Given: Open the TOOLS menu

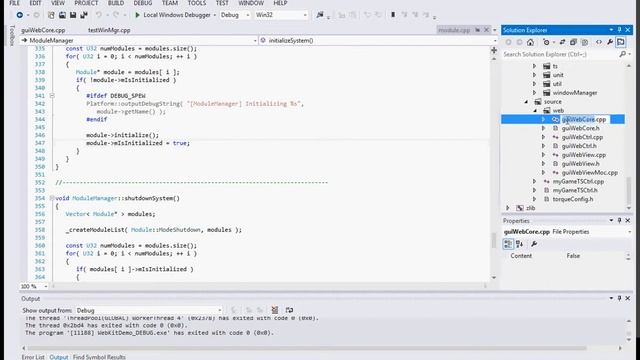Looking at the screenshot, I should coord(197,3).
